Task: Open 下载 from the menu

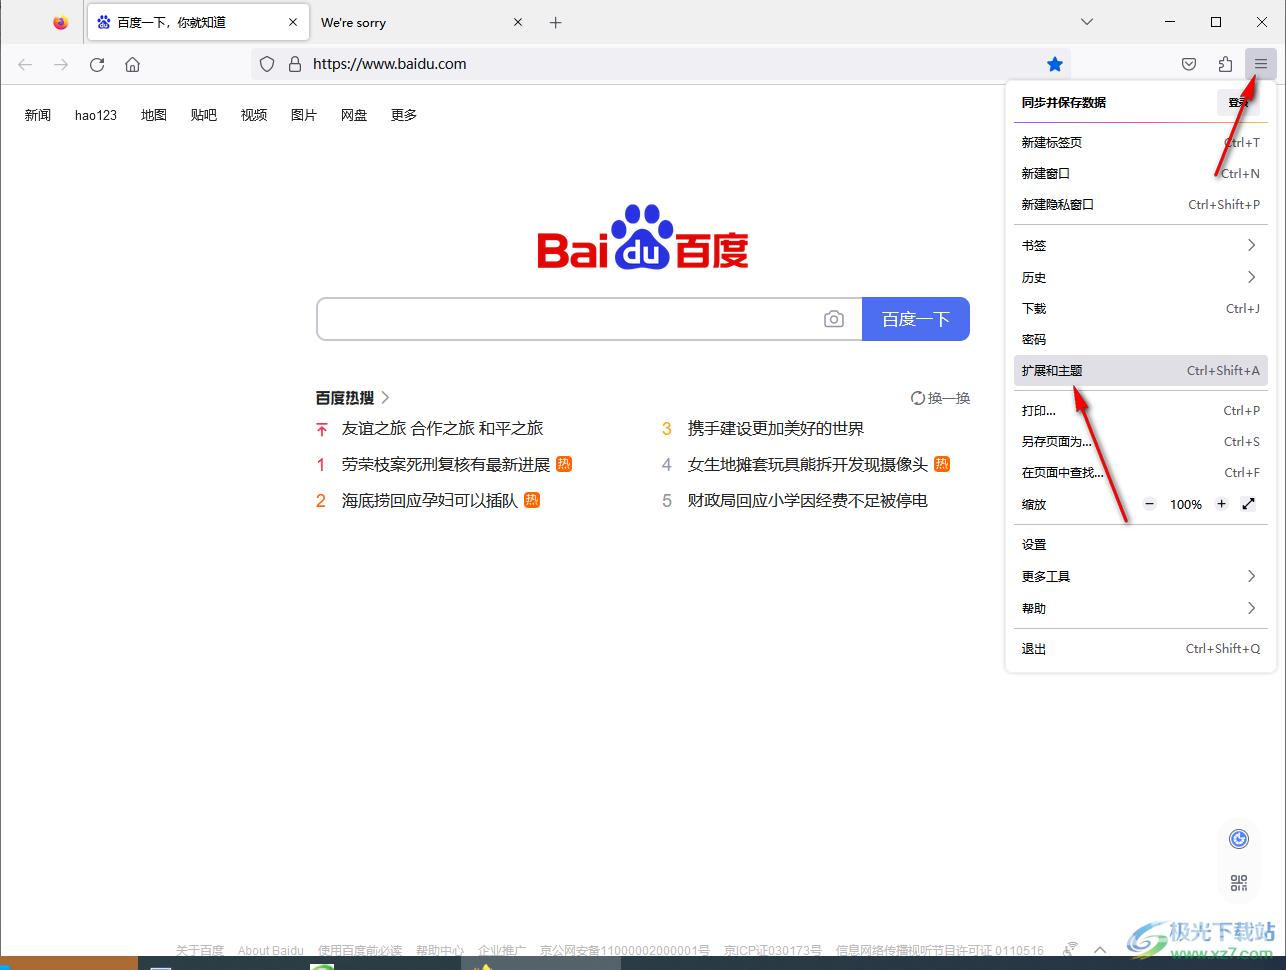Action: (1140, 308)
